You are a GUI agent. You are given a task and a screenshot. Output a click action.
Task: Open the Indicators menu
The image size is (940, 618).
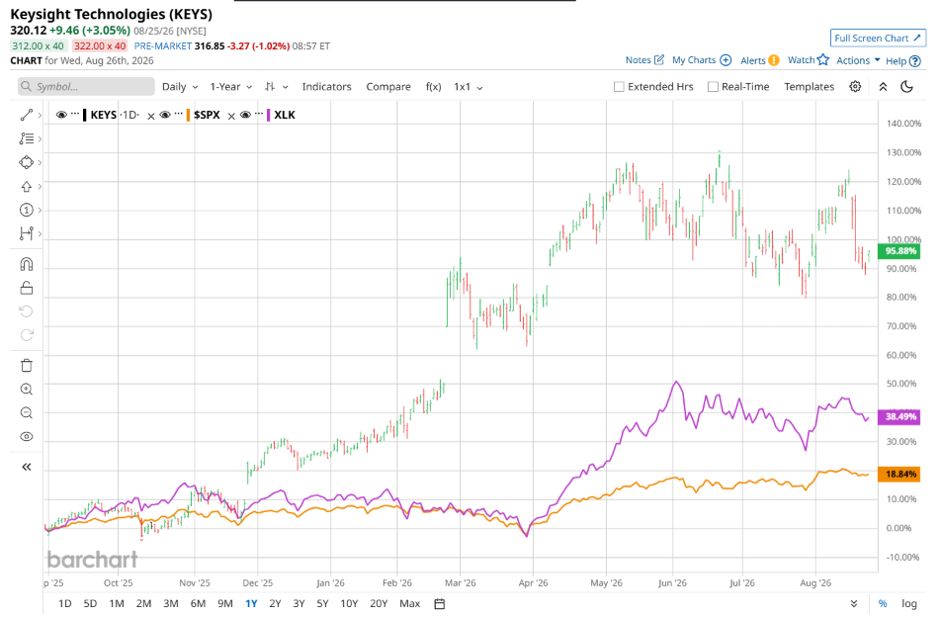pyautogui.click(x=327, y=87)
